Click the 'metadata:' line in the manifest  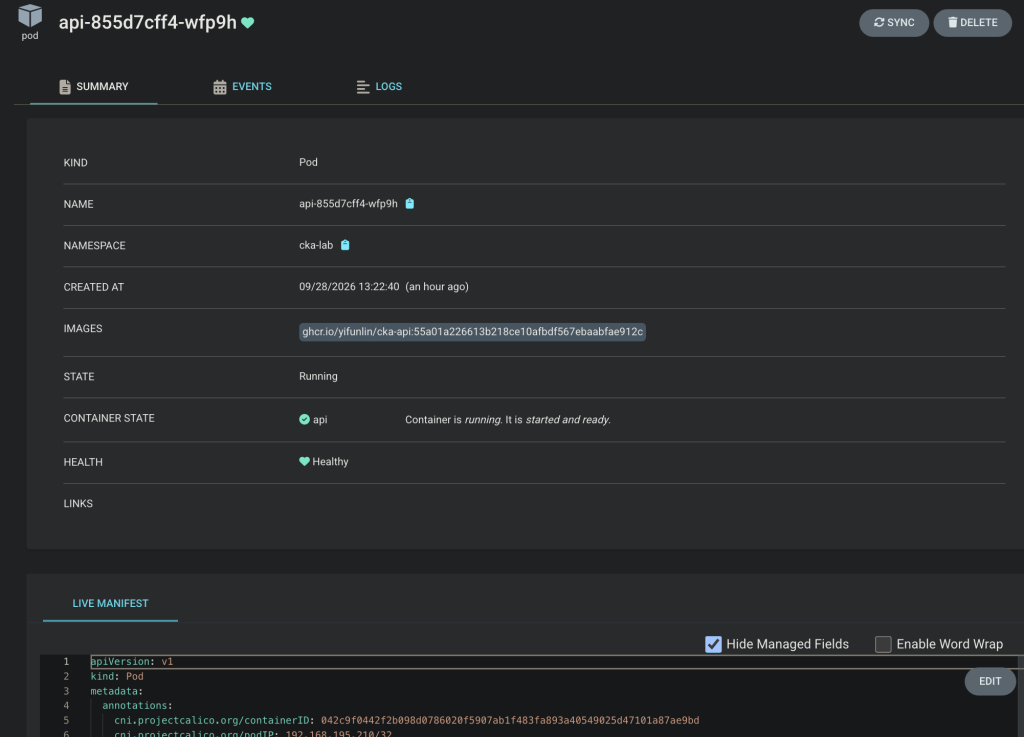[x=117, y=691]
